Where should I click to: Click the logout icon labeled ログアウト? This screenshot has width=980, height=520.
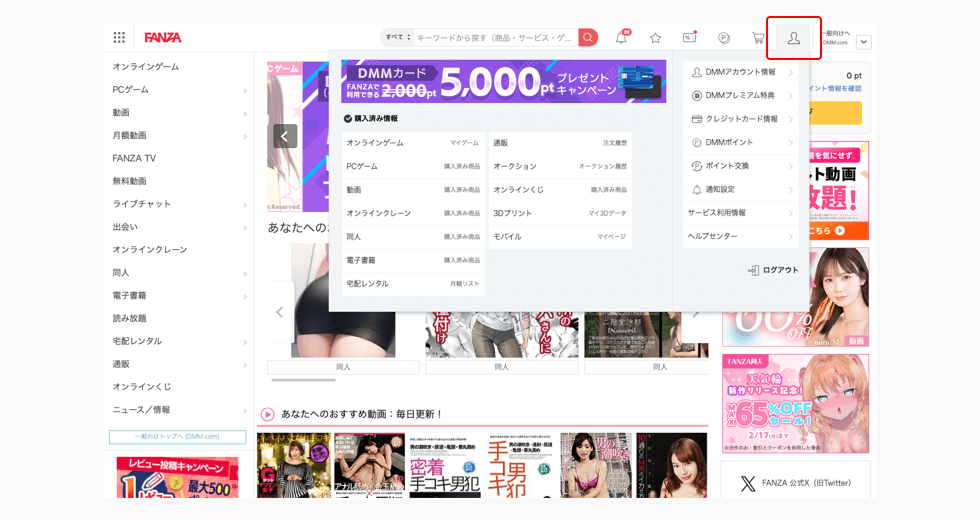pyautogui.click(x=773, y=270)
